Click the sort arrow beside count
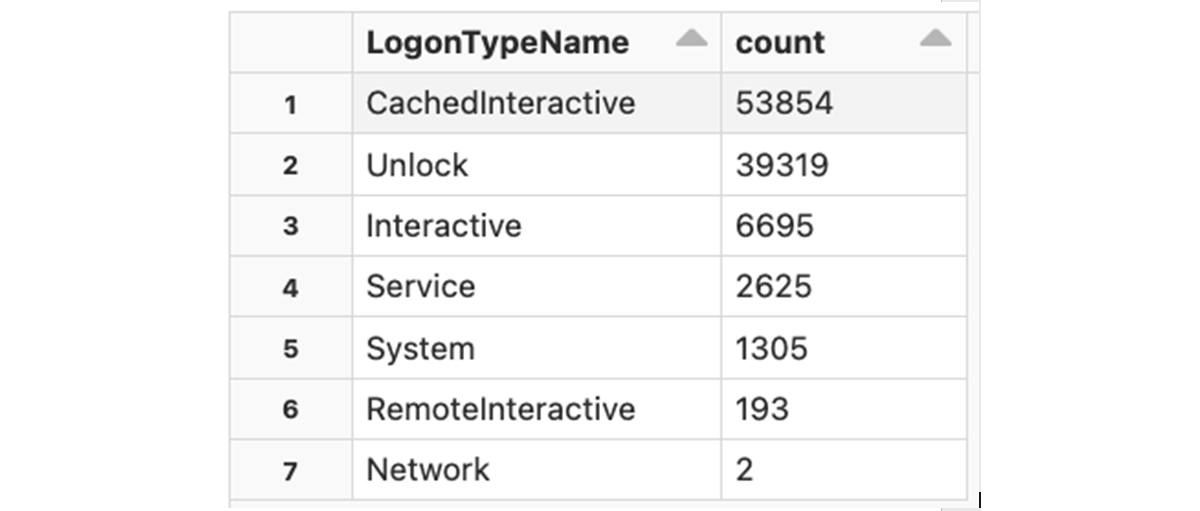The height and width of the screenshot is (511, 1200). (935, 39)
